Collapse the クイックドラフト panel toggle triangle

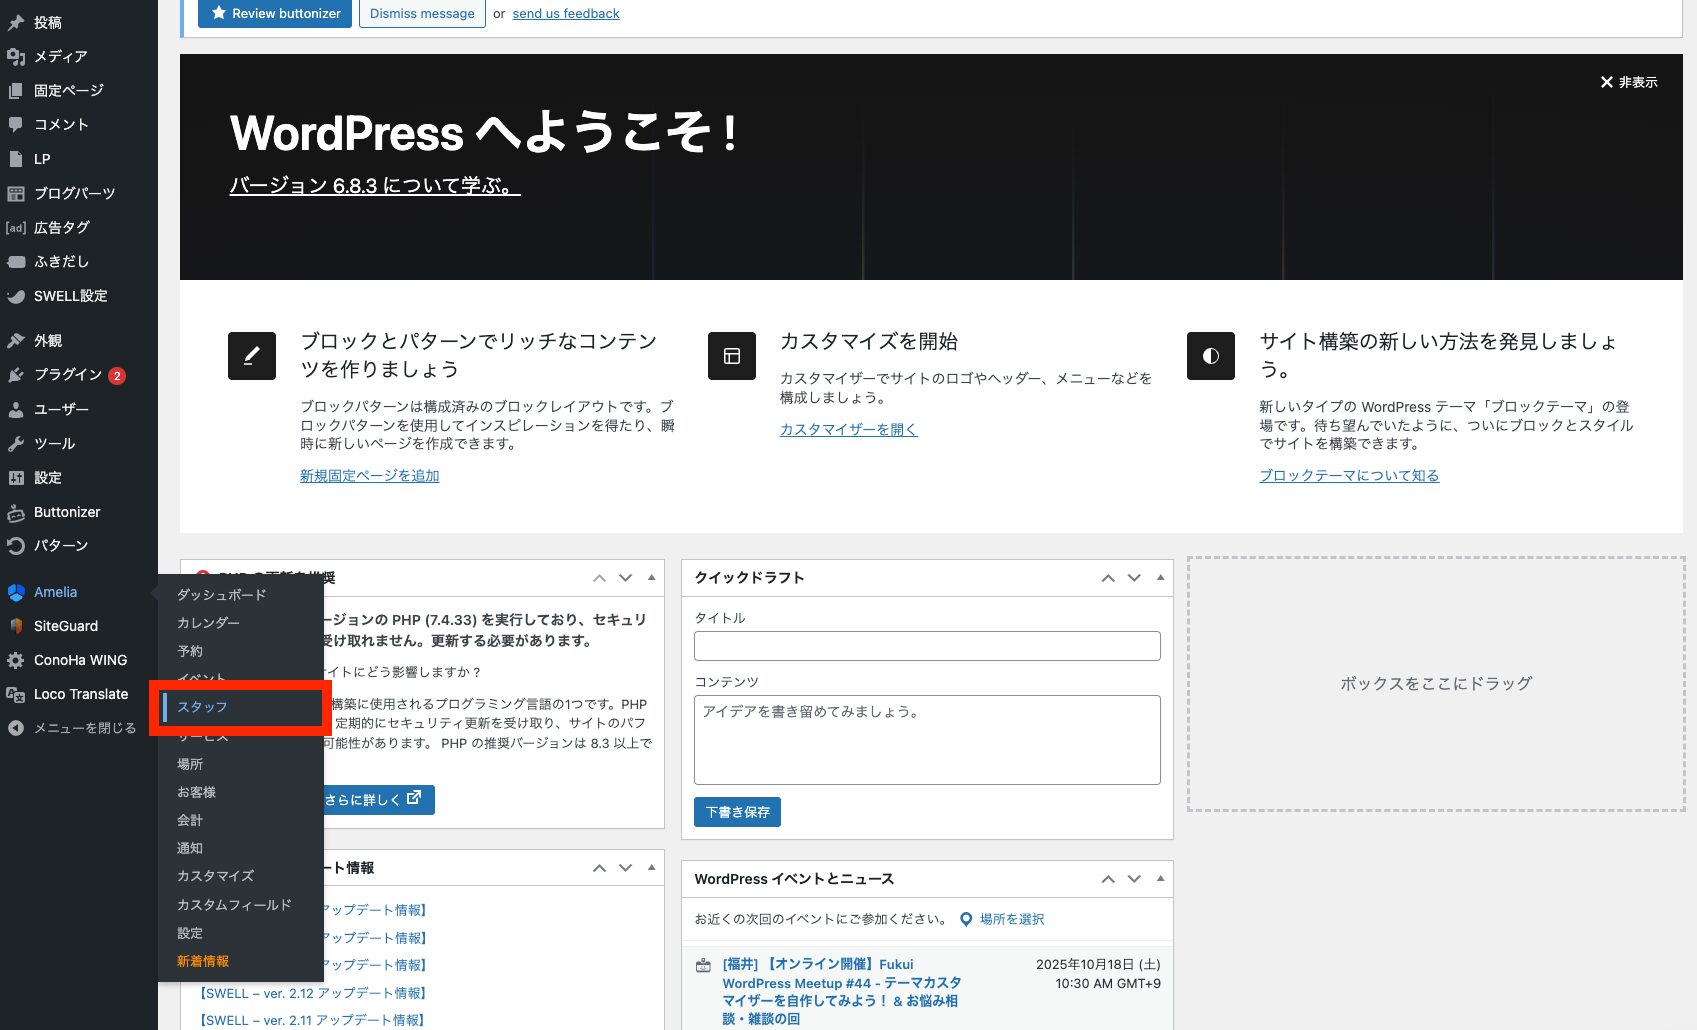pos(1160,577)
